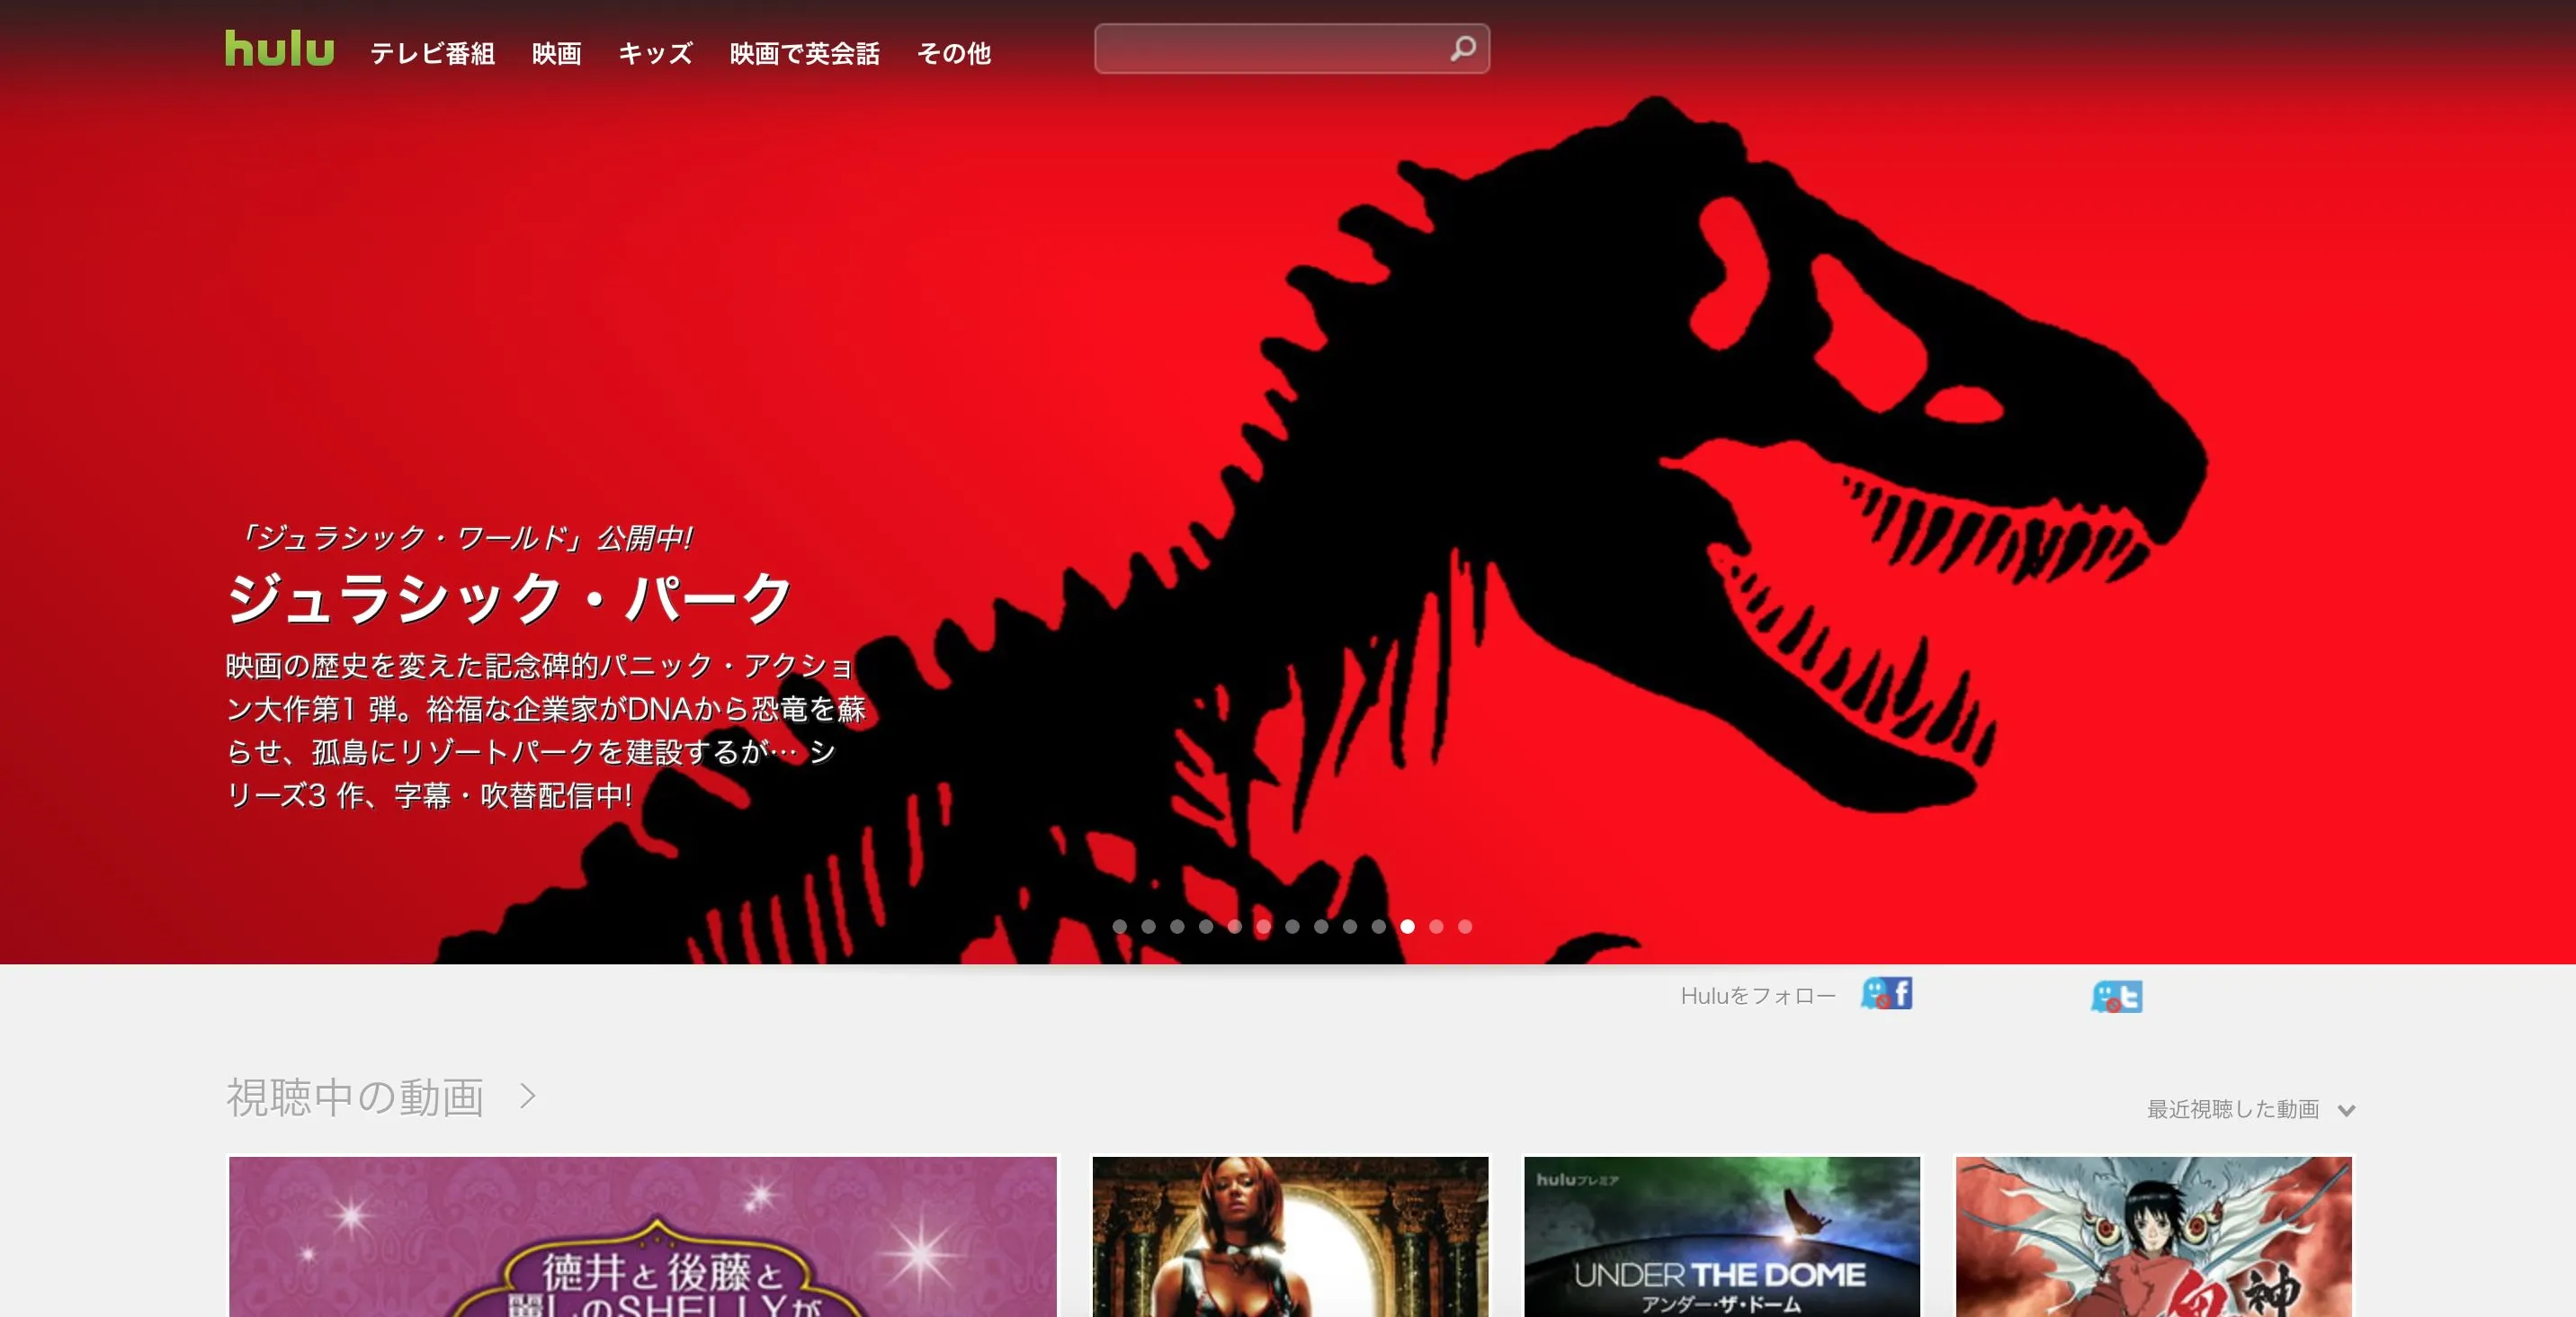The width and height of the screenshot is (2576, 1317).
Task: Open Hulu's Facebook follow icon
Action: click(1886, 994)
